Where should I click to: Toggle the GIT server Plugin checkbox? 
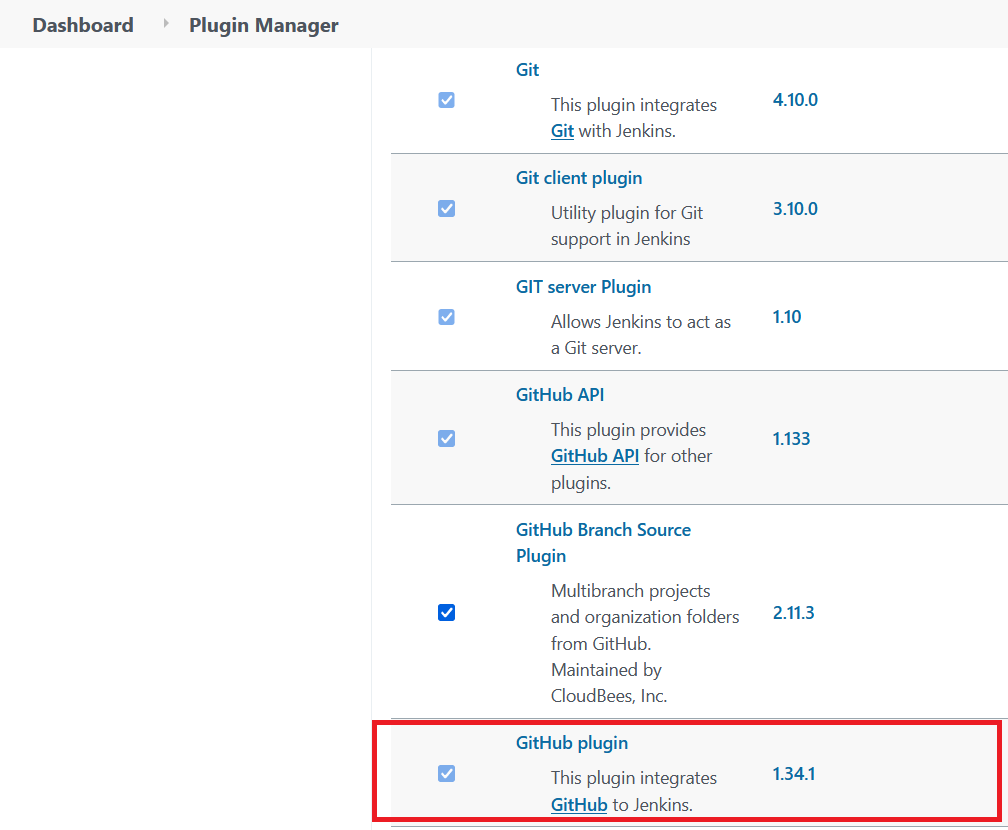[x=446, y=317]
